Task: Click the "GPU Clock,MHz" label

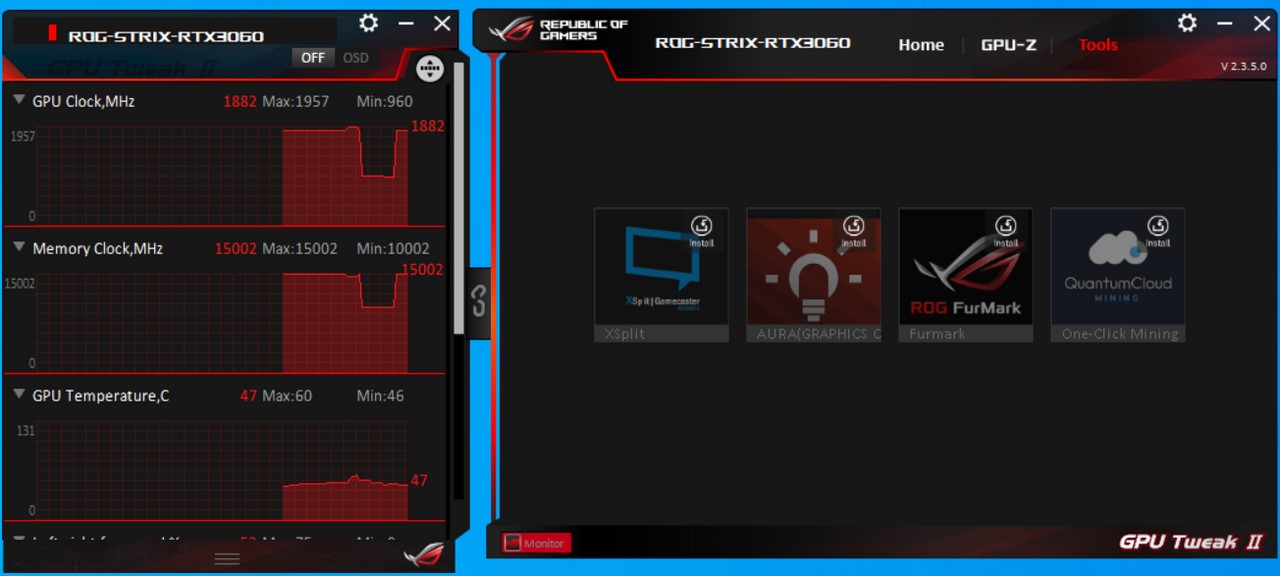Action: click(83, 101)
